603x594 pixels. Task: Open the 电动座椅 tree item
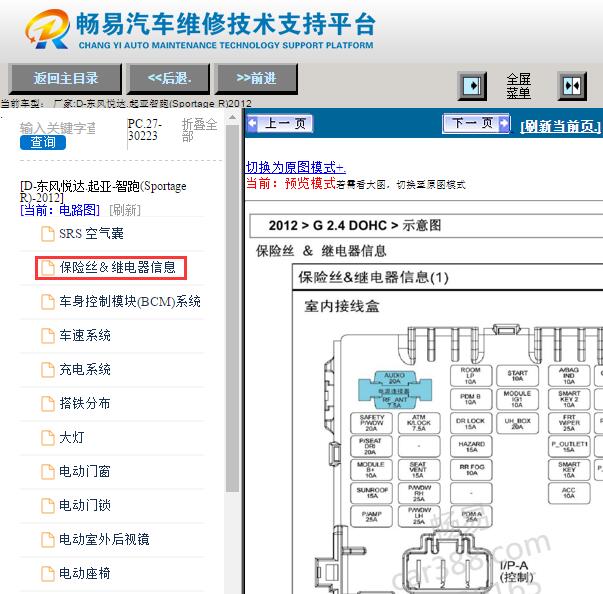pos(85,573)
